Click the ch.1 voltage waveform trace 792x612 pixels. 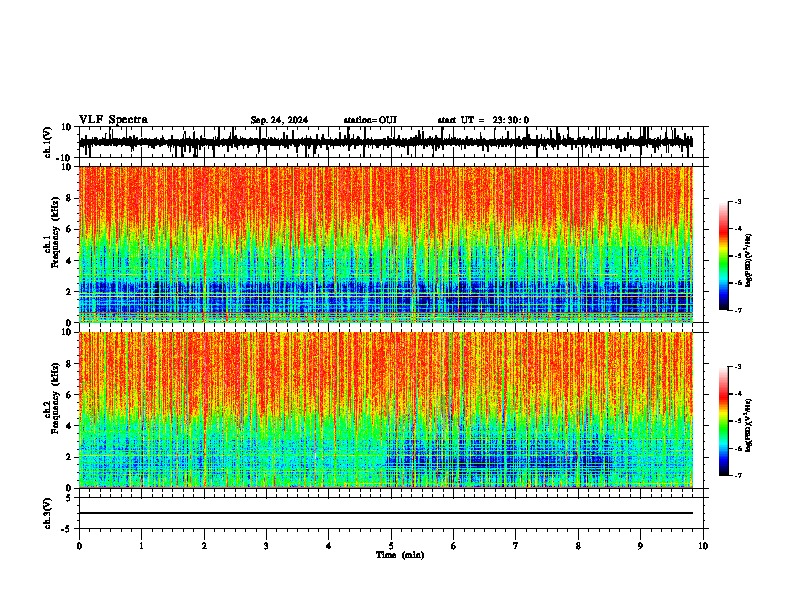[386, 142]
